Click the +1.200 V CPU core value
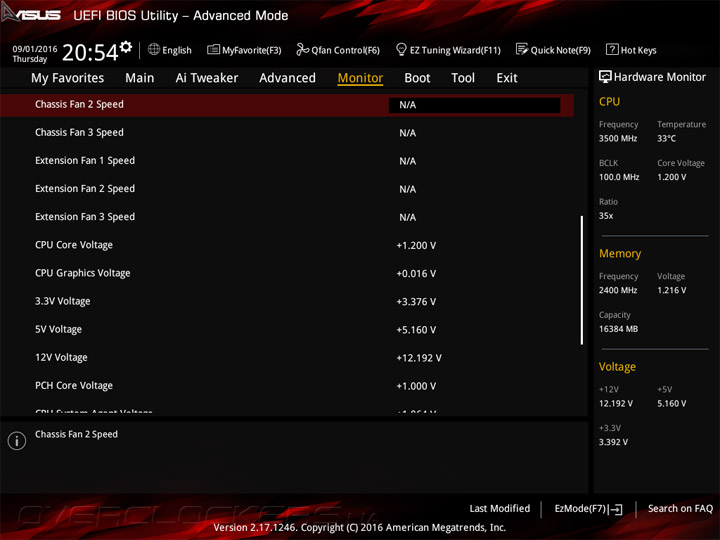 click(416, 246)
